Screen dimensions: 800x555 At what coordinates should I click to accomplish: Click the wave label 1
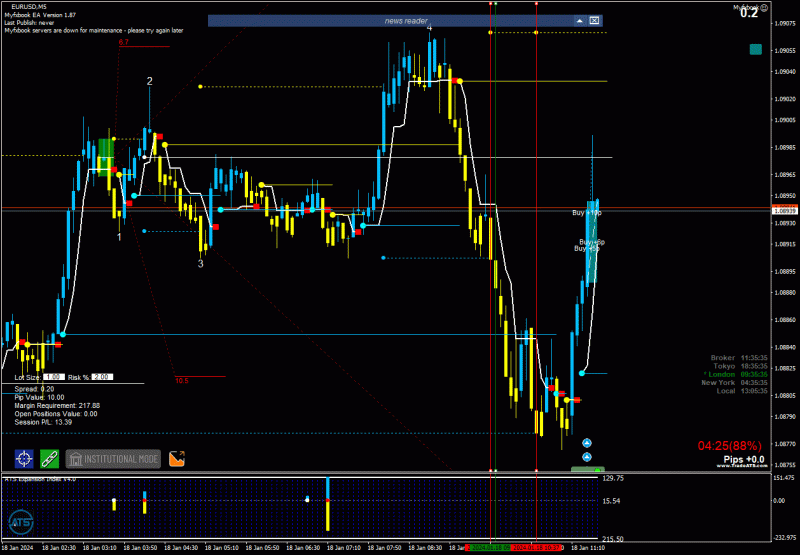click(x=119, y=237)
